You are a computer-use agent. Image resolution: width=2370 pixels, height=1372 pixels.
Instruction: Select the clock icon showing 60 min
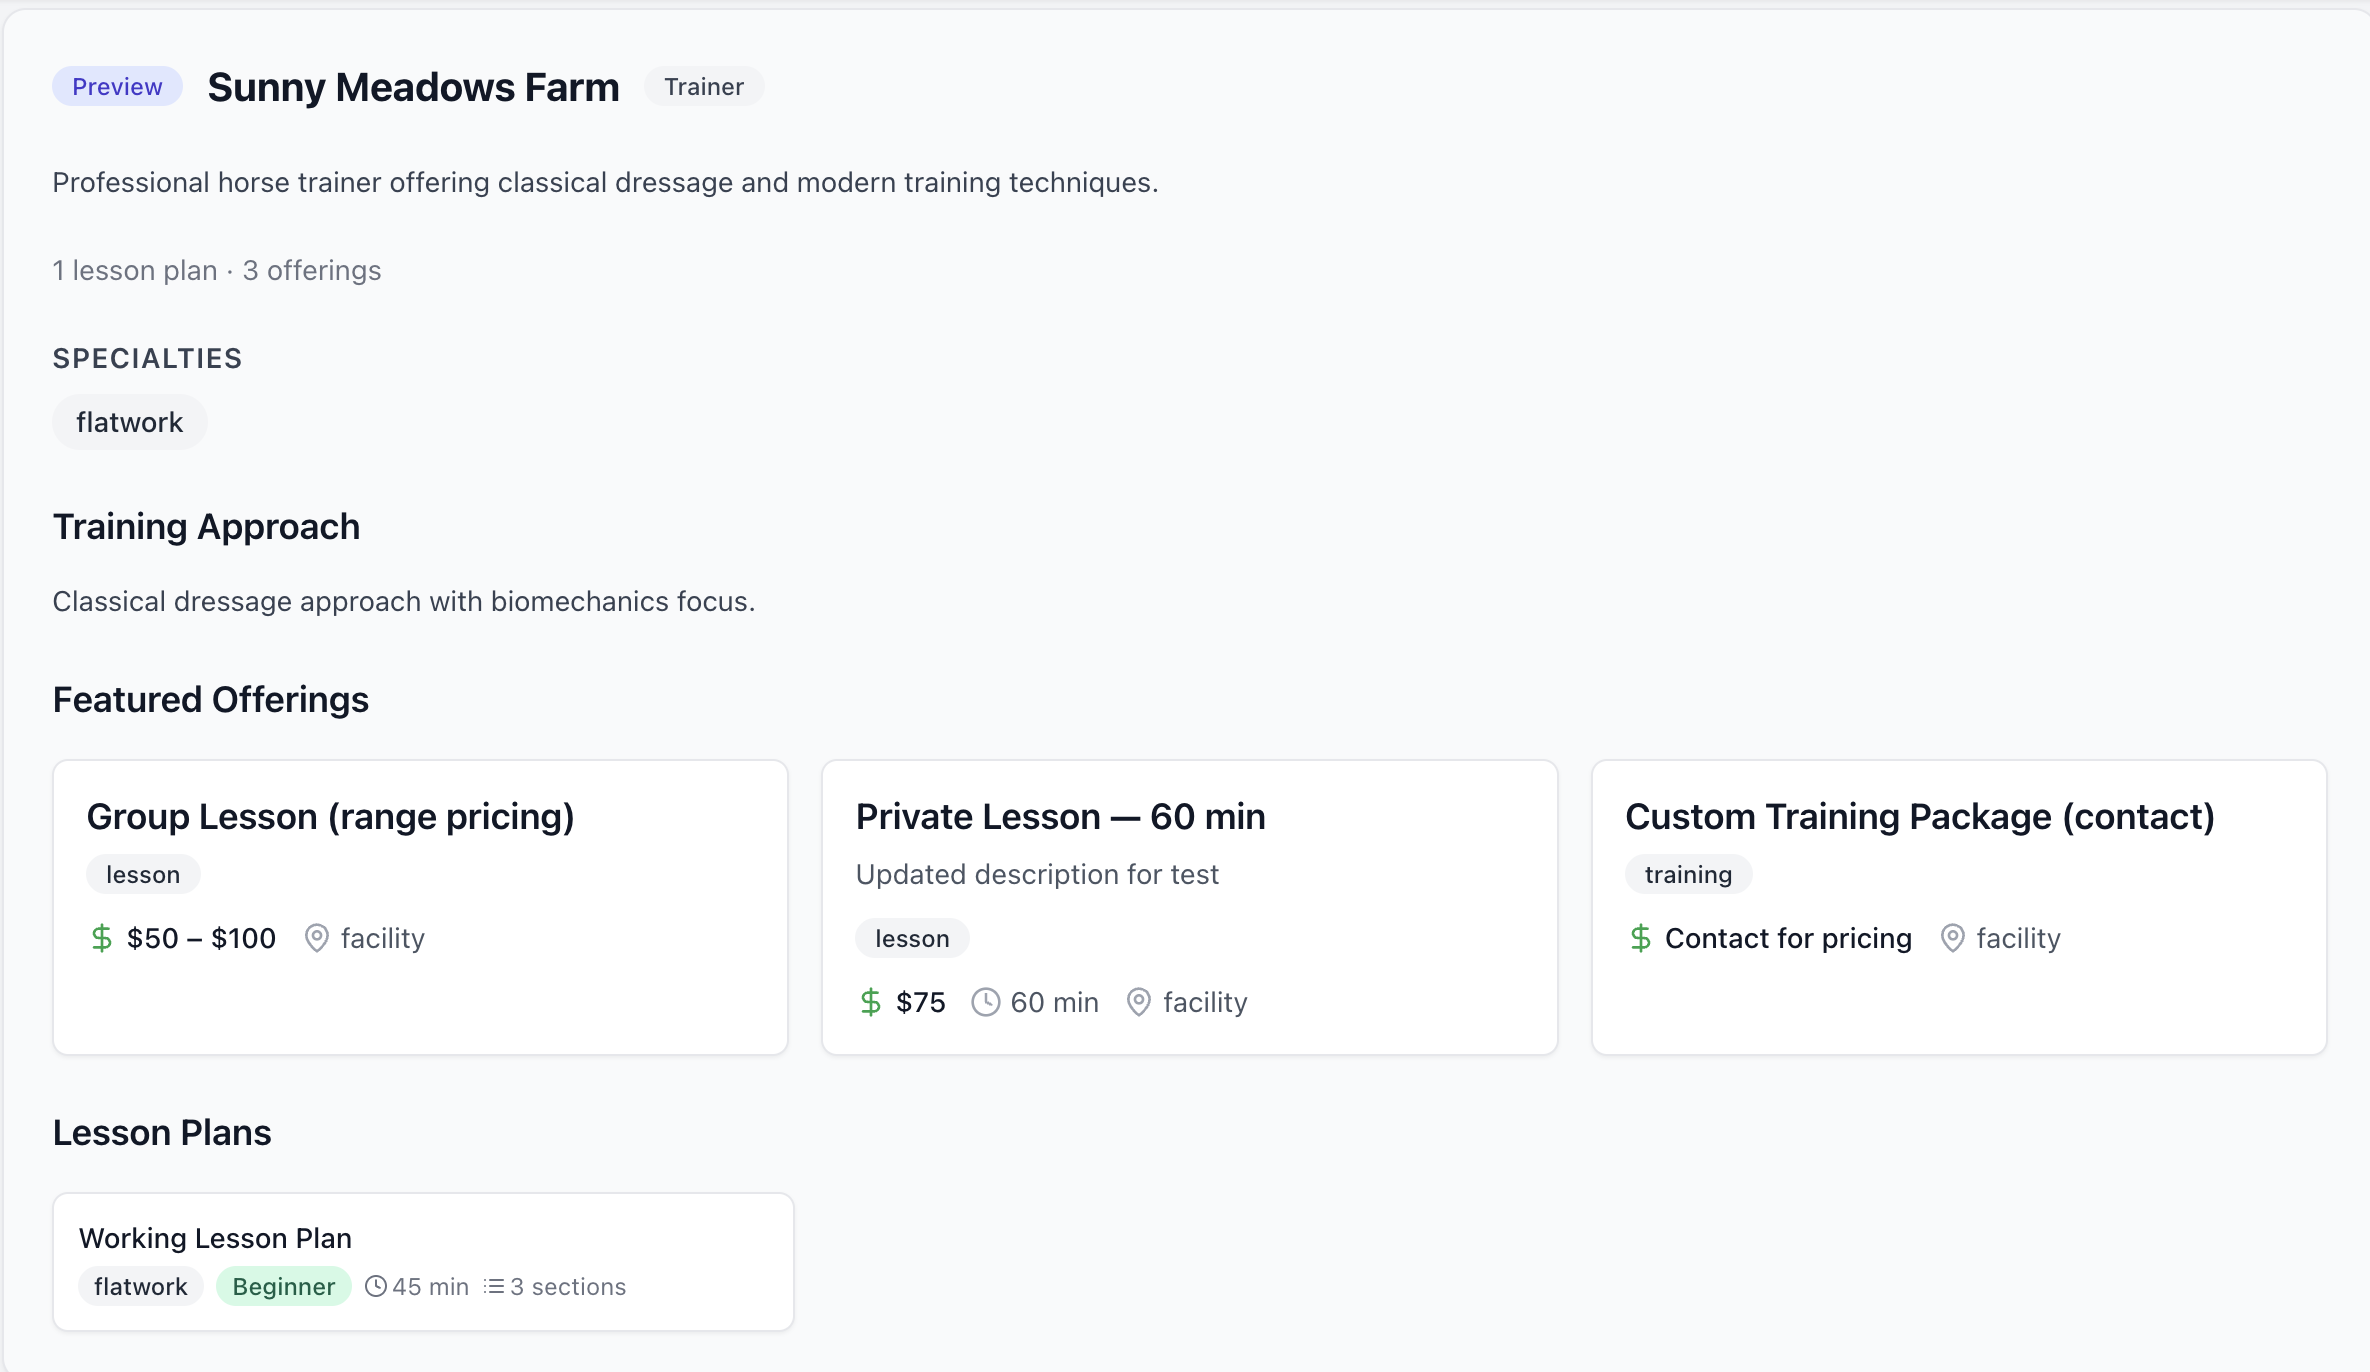coord(985,1002)
